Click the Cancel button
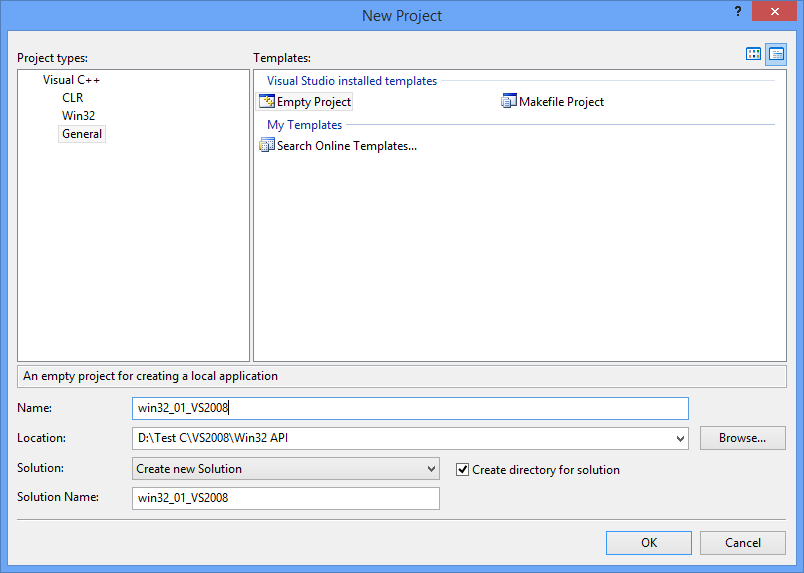 (742, 543)
